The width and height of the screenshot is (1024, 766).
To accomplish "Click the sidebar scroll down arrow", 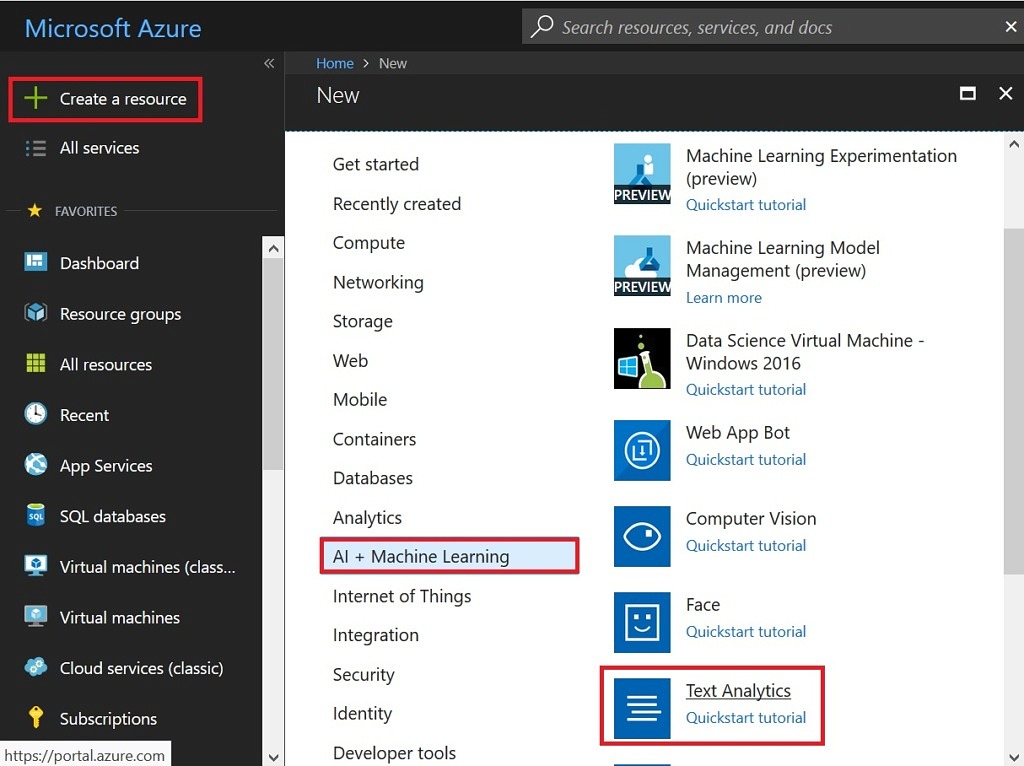I will pos(274,758).
